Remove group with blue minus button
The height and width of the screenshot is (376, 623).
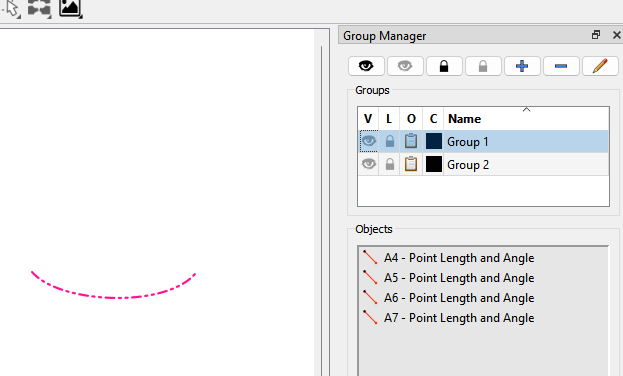561,66
